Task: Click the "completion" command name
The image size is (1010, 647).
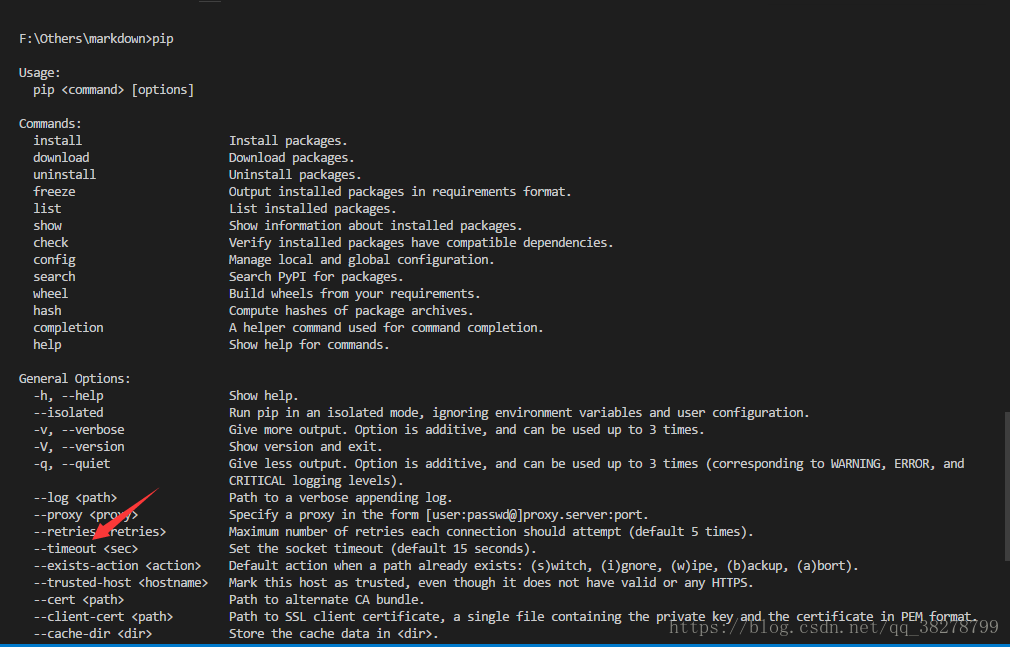Action: click(x=68, y=328)
